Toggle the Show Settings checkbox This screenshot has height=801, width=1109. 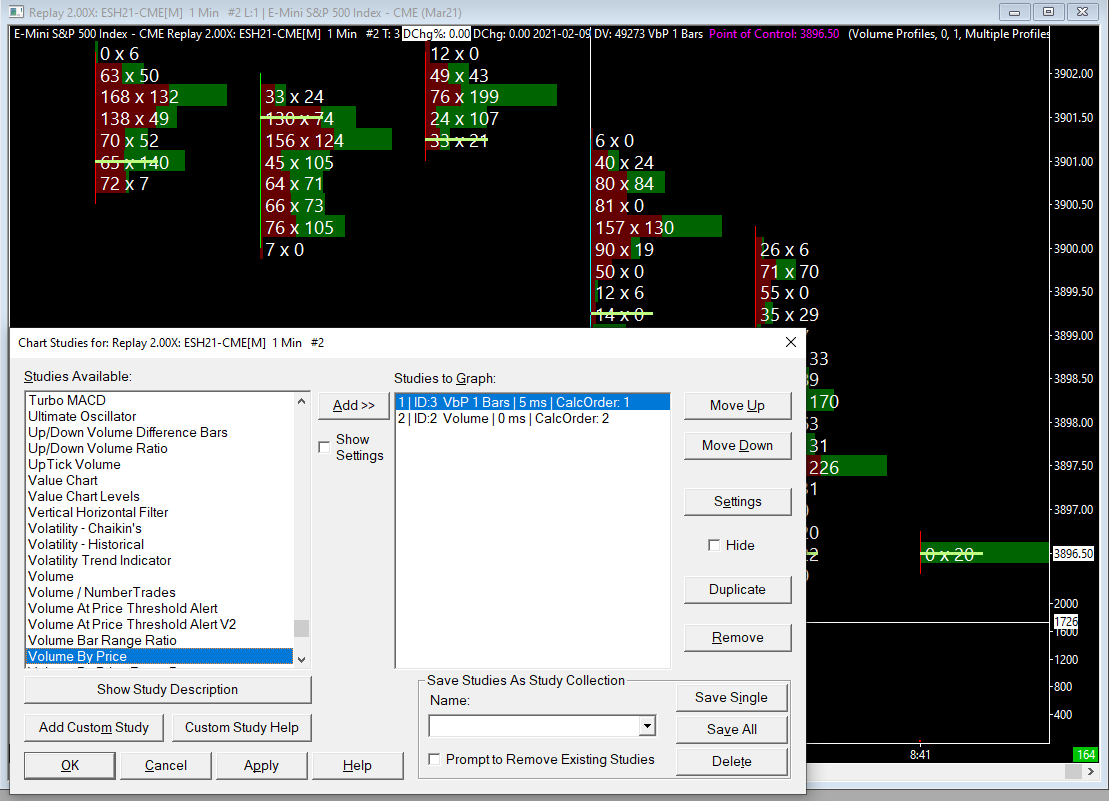[x=324, y=447]
